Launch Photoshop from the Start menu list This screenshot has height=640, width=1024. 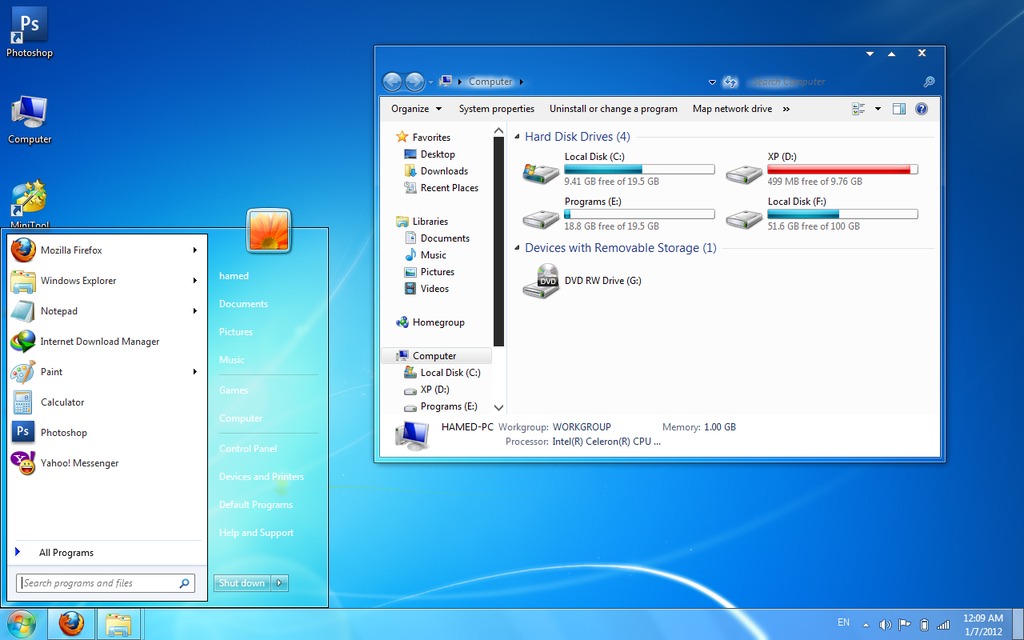(104, 432)
